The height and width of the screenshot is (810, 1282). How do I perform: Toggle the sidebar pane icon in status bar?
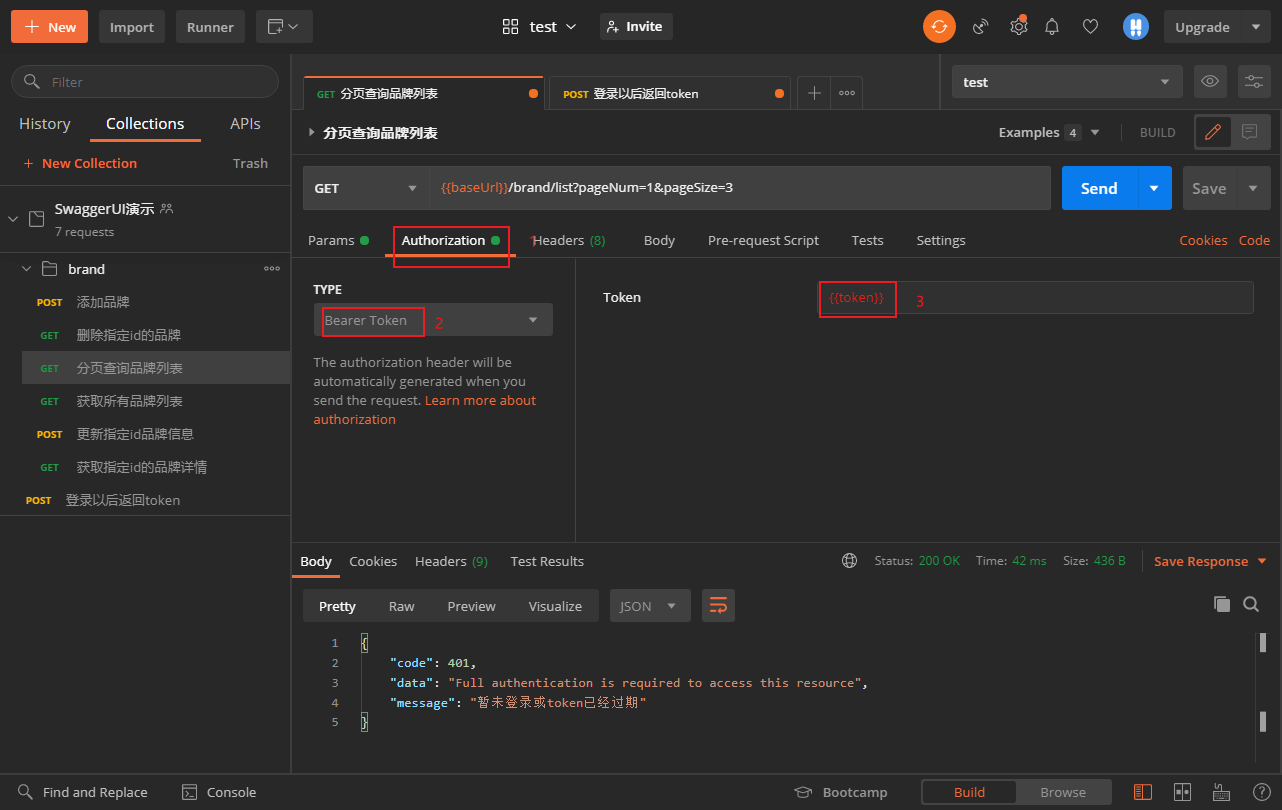tap(1143, 792)
